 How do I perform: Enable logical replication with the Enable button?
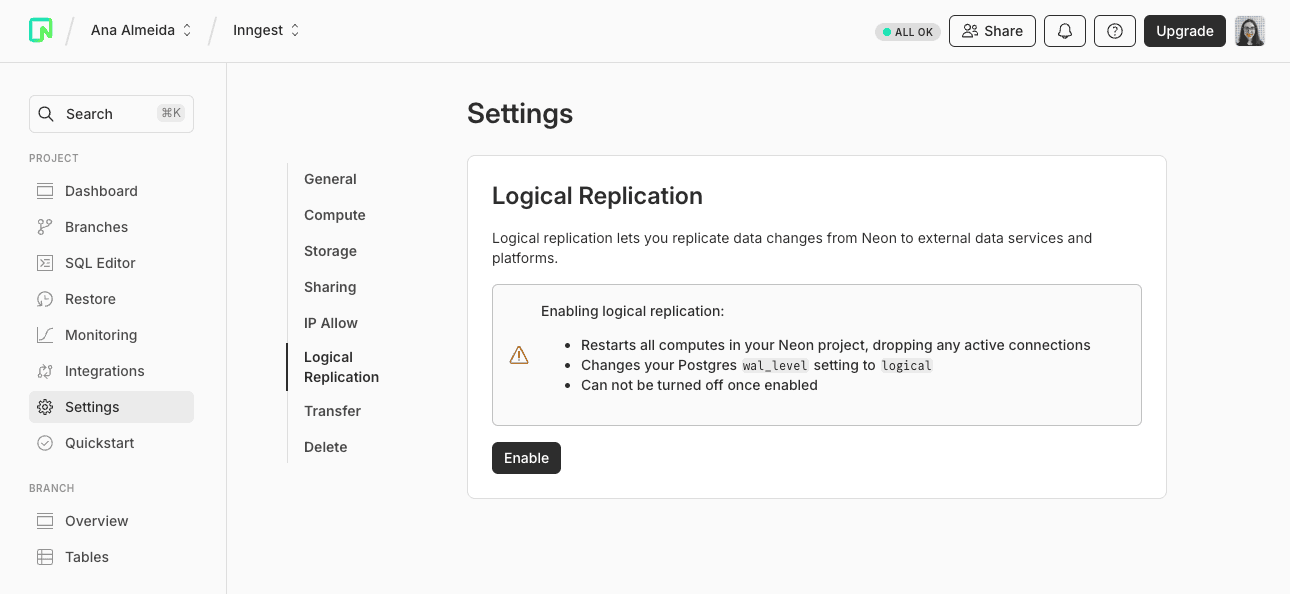click(x=526, y=458)
